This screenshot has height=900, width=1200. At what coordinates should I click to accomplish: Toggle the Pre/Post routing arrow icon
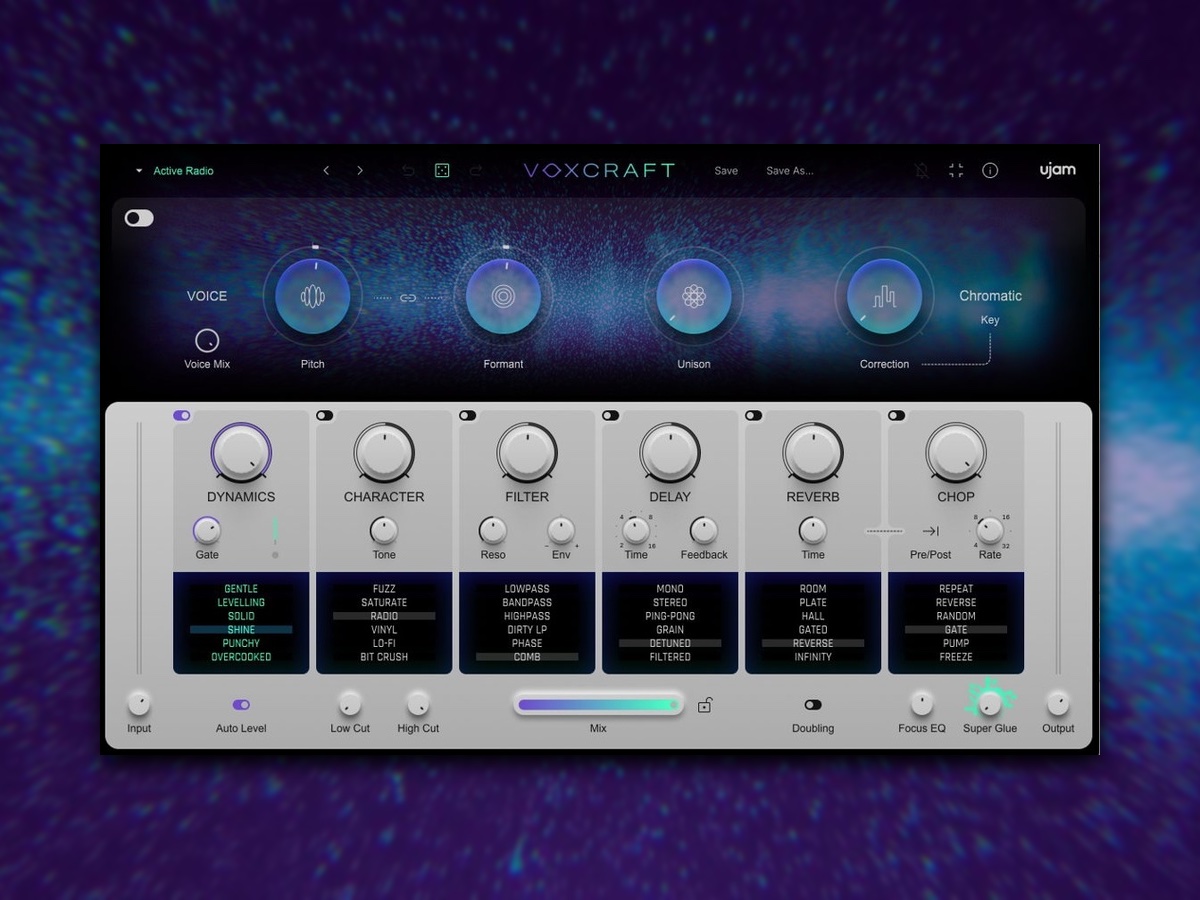point(930,531)
